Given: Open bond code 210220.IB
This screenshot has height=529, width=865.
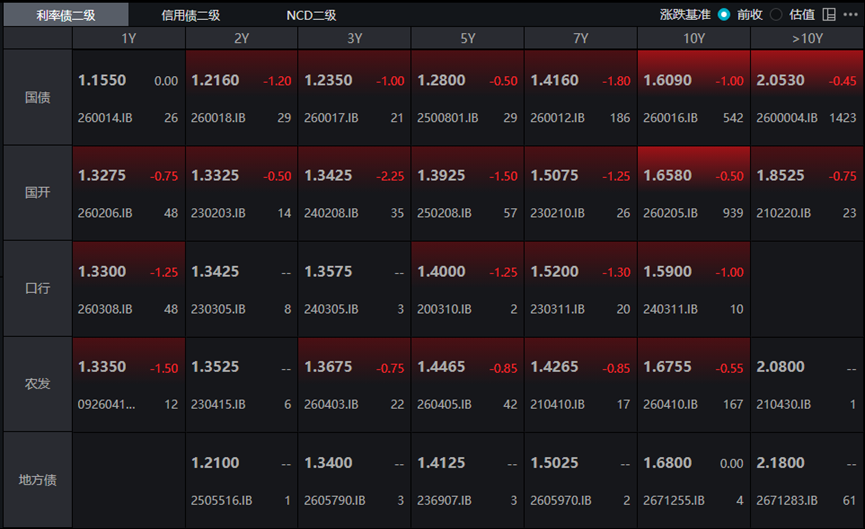Looking at the screenshot, I should 783,213.
